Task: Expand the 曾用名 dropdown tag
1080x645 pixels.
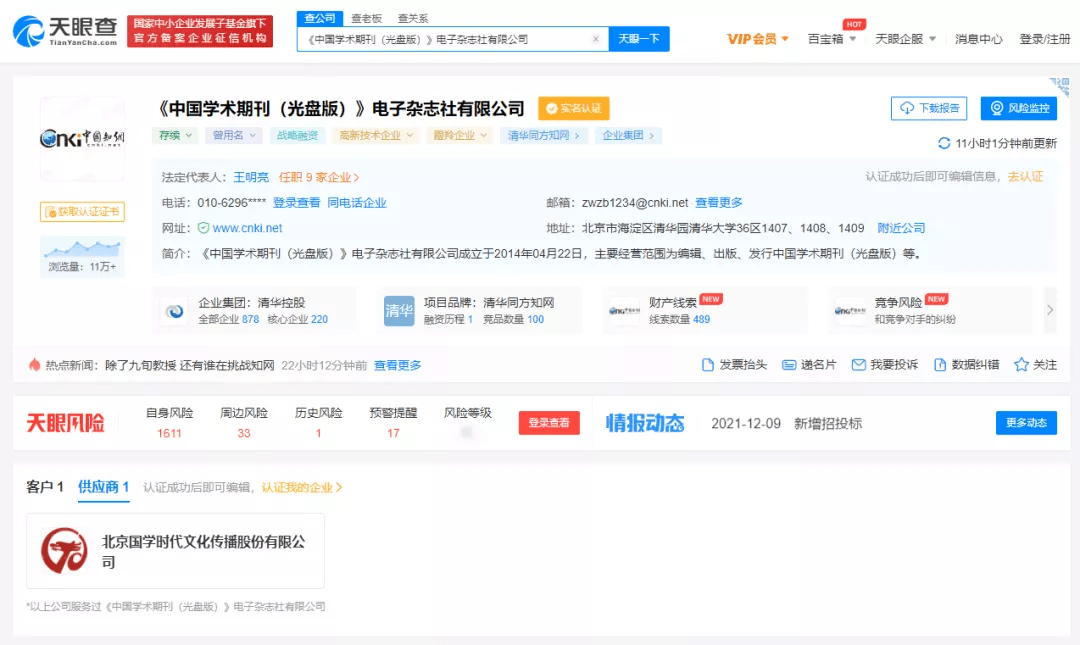Action: (x=233, y=135)
